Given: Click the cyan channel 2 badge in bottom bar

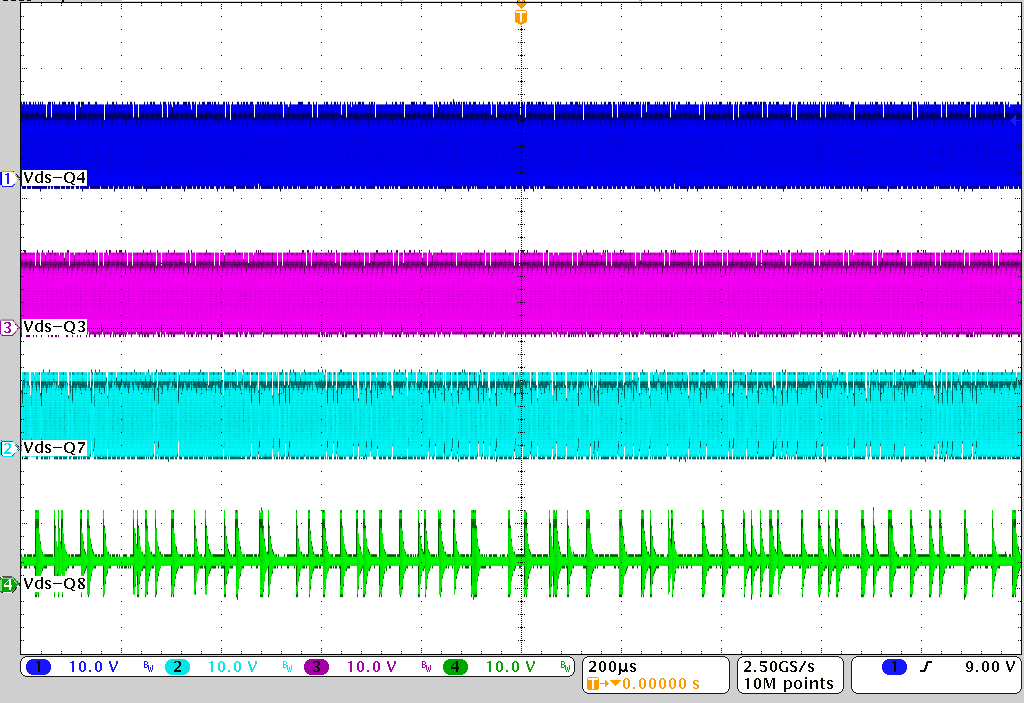Looking at the screenshot, I should [177, 667].
